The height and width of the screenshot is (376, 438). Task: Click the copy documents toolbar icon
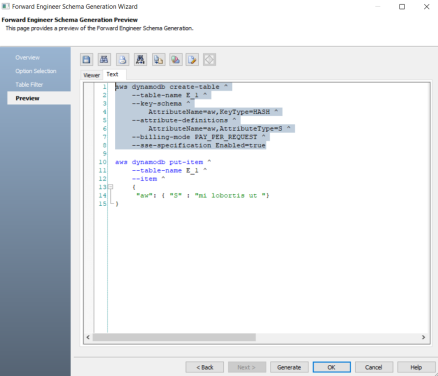(158, 60)
